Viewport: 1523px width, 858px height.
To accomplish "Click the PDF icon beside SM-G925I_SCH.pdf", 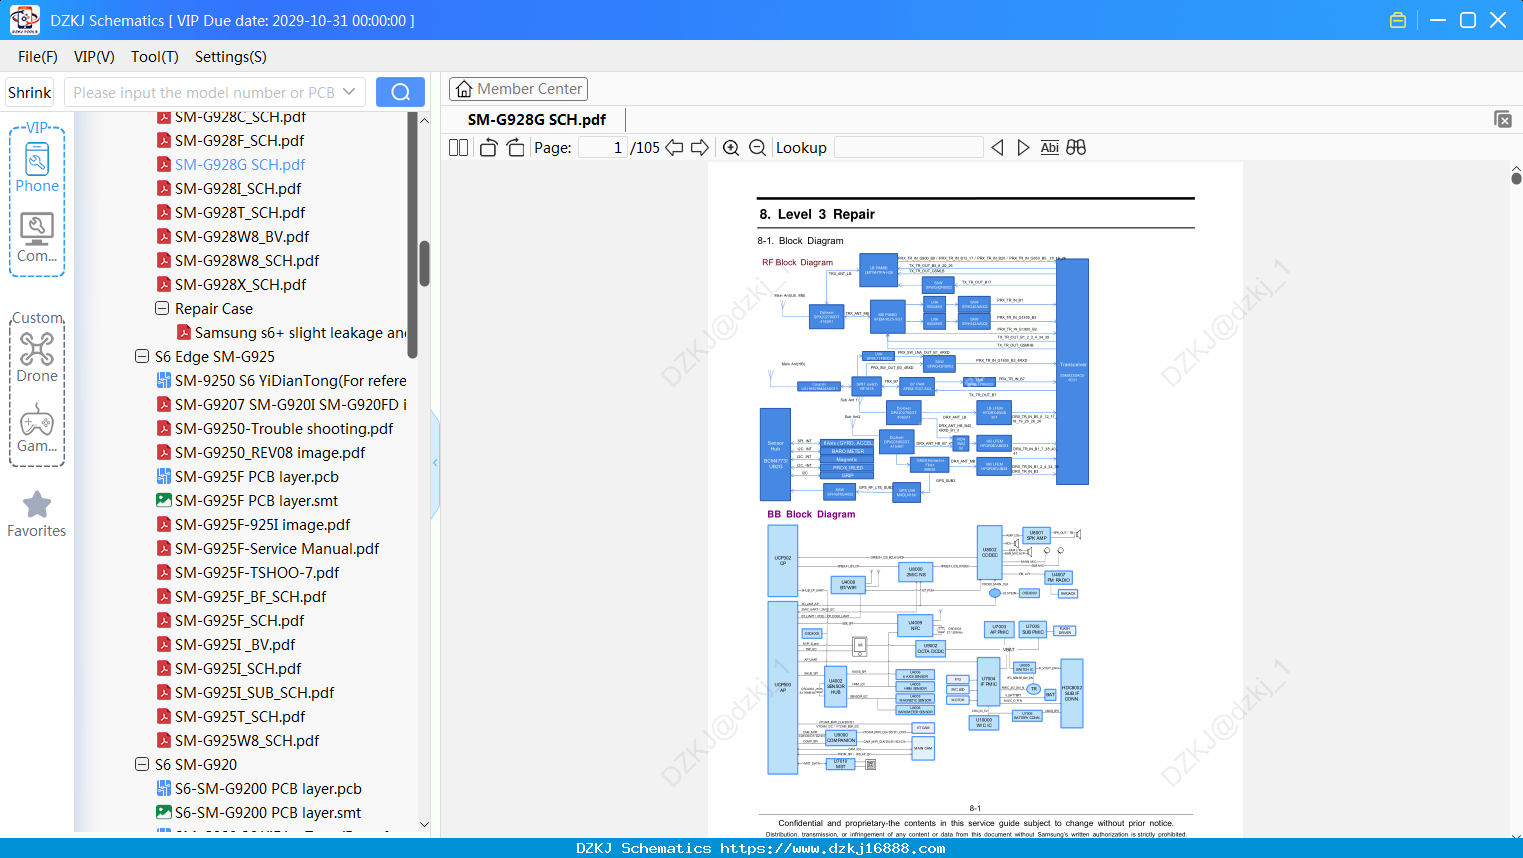I will 163,669.
